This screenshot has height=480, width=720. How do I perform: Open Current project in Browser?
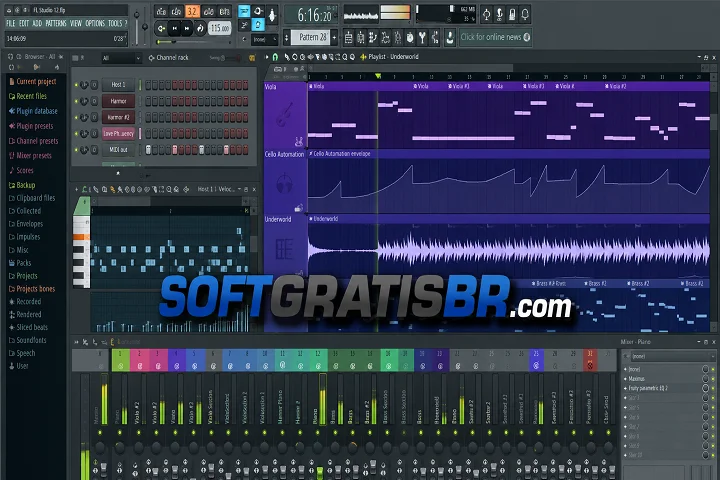click(32, 81)
